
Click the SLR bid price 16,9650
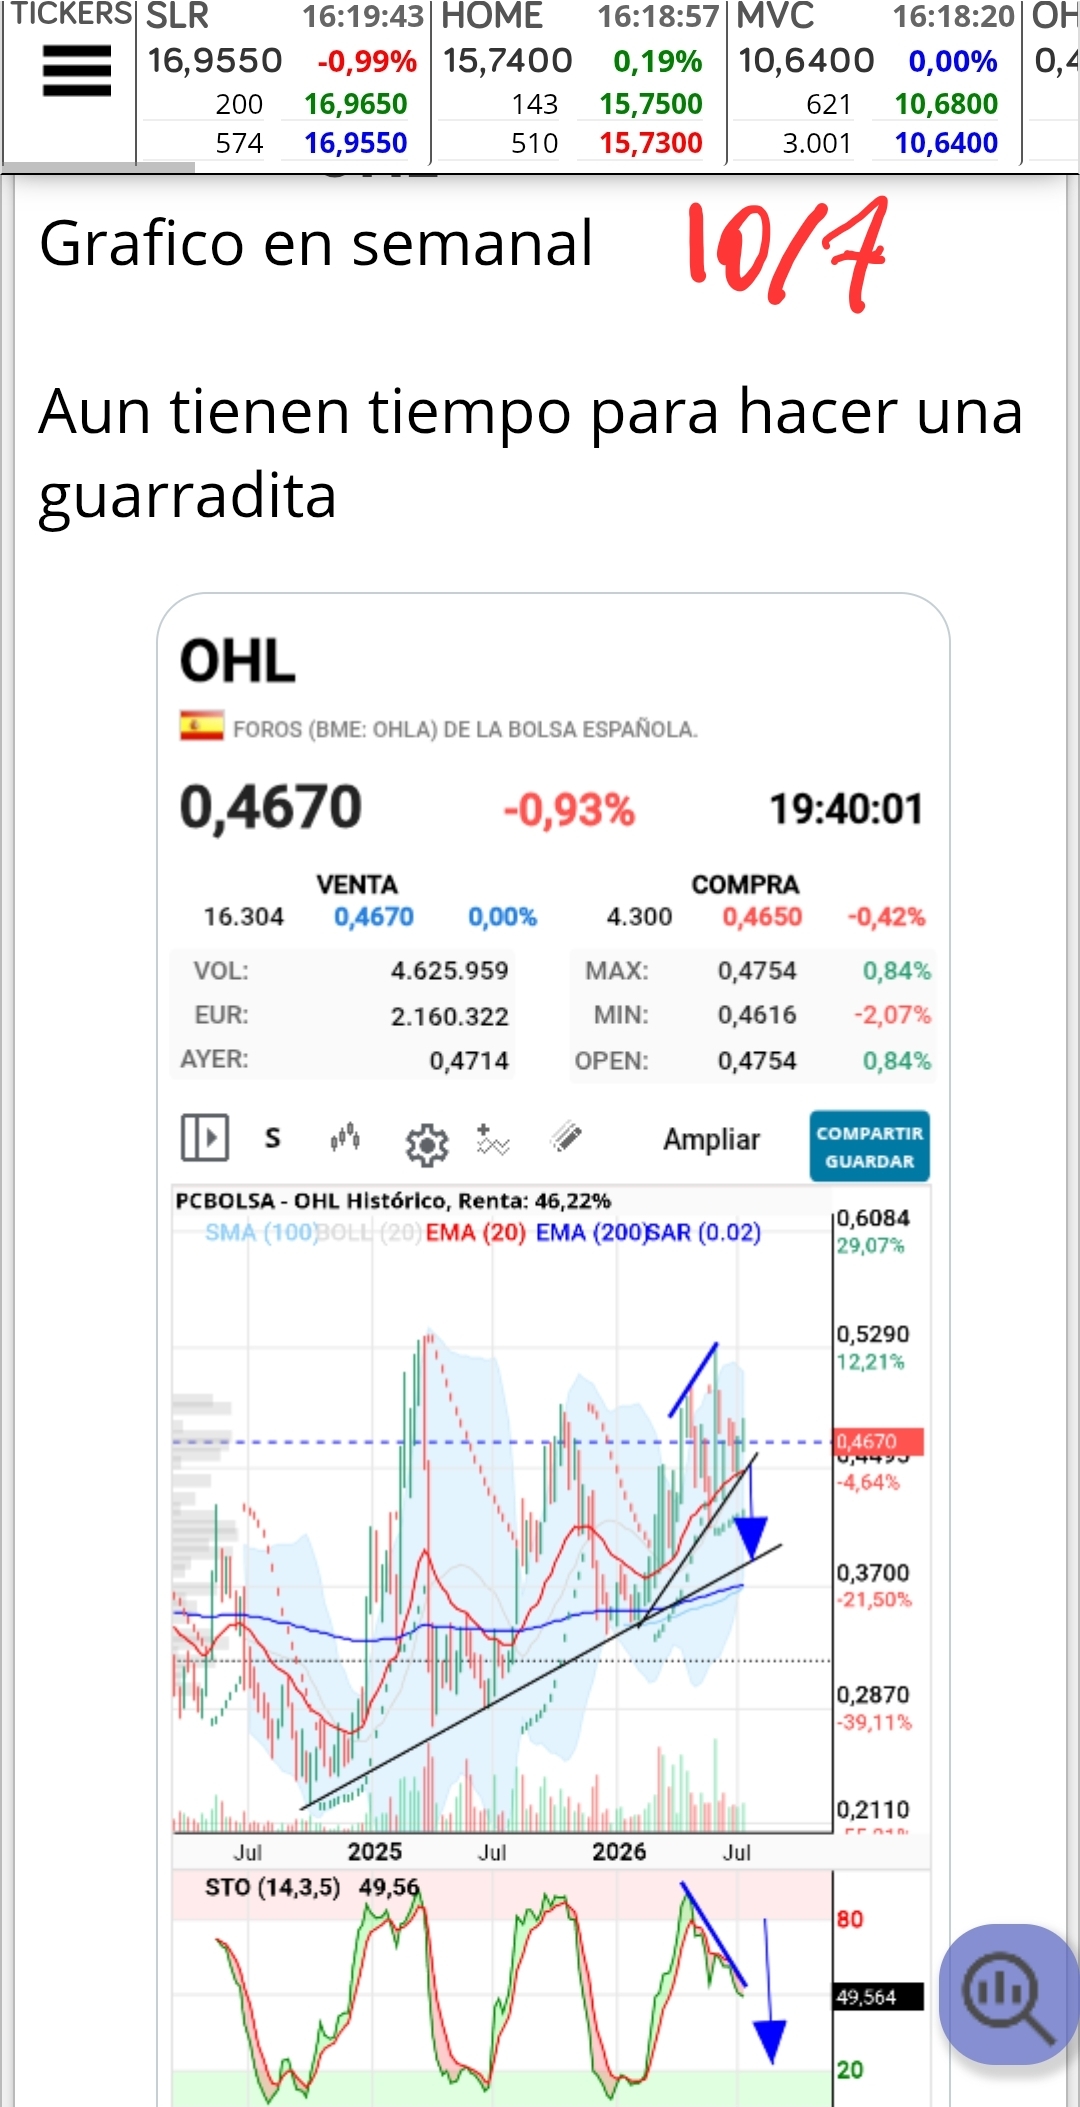pyautogui.click(x=356, y=104)
